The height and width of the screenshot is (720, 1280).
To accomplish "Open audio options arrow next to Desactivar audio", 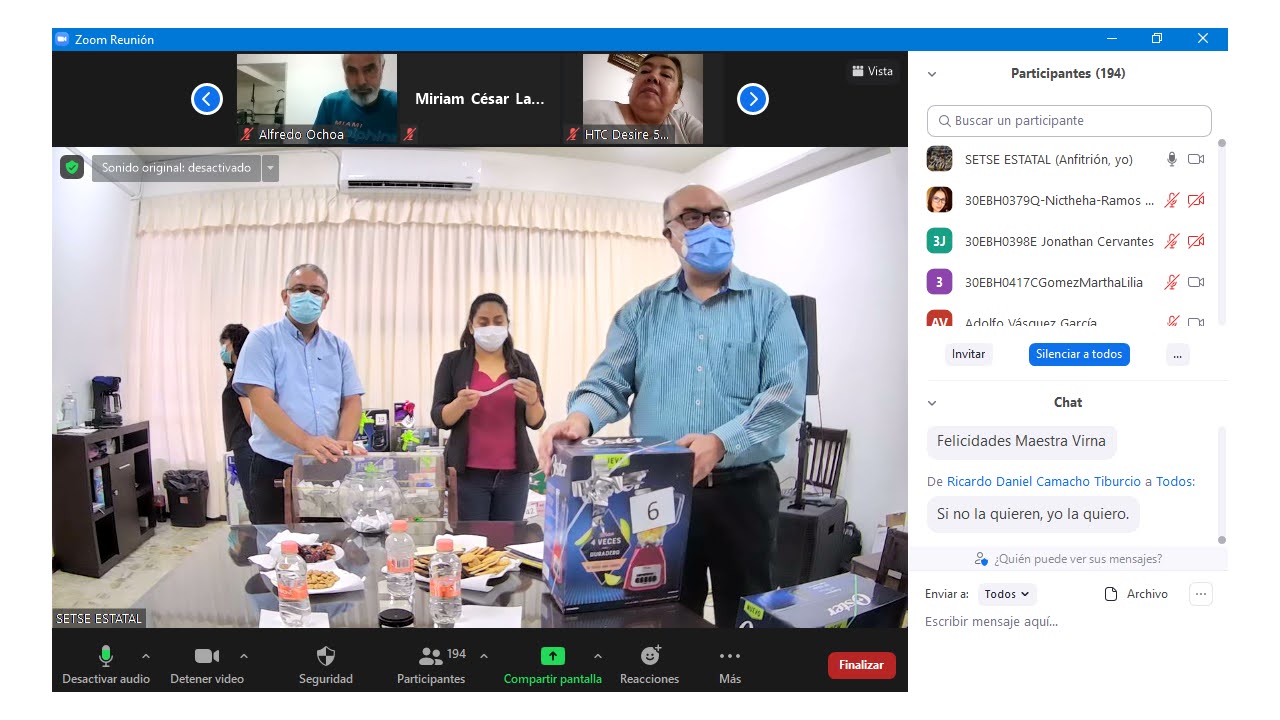I will point(146,656).
